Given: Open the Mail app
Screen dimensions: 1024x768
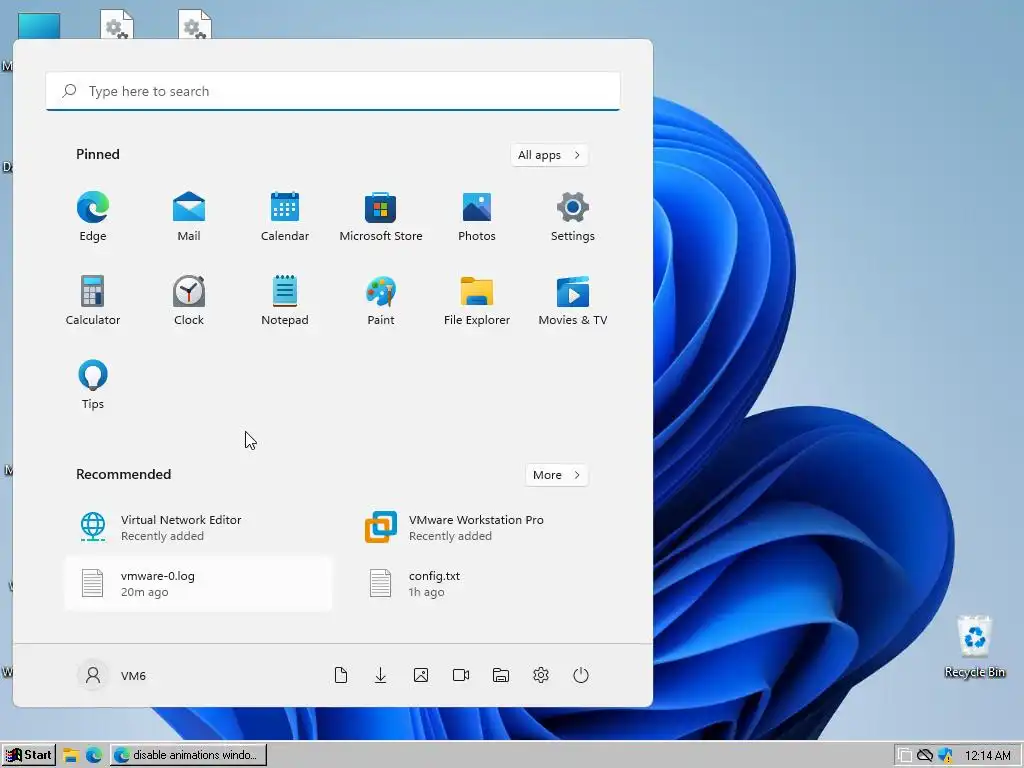Looking at the screenshot, I should point(189,217).
